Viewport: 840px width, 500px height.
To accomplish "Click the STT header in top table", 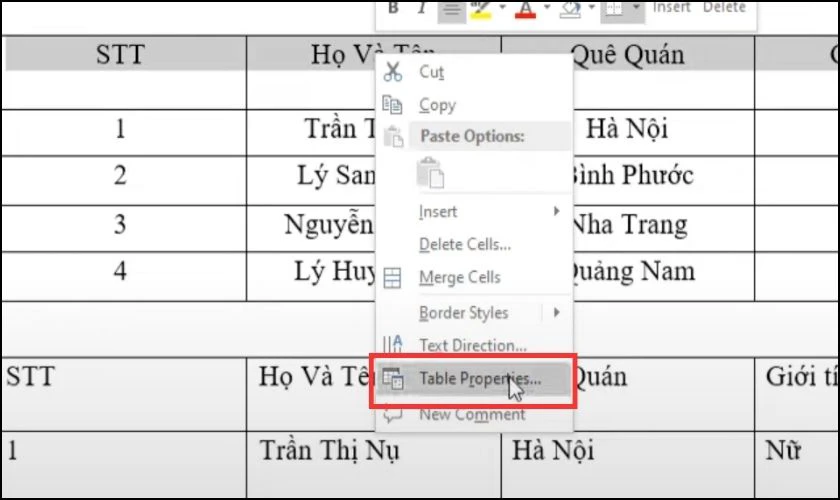I will click(120, 55).
